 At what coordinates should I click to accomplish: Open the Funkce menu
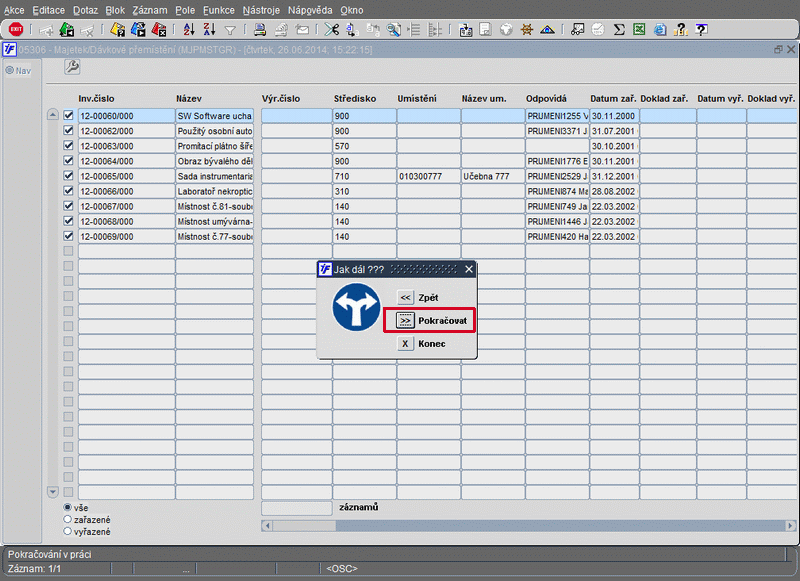coord(219,10)
